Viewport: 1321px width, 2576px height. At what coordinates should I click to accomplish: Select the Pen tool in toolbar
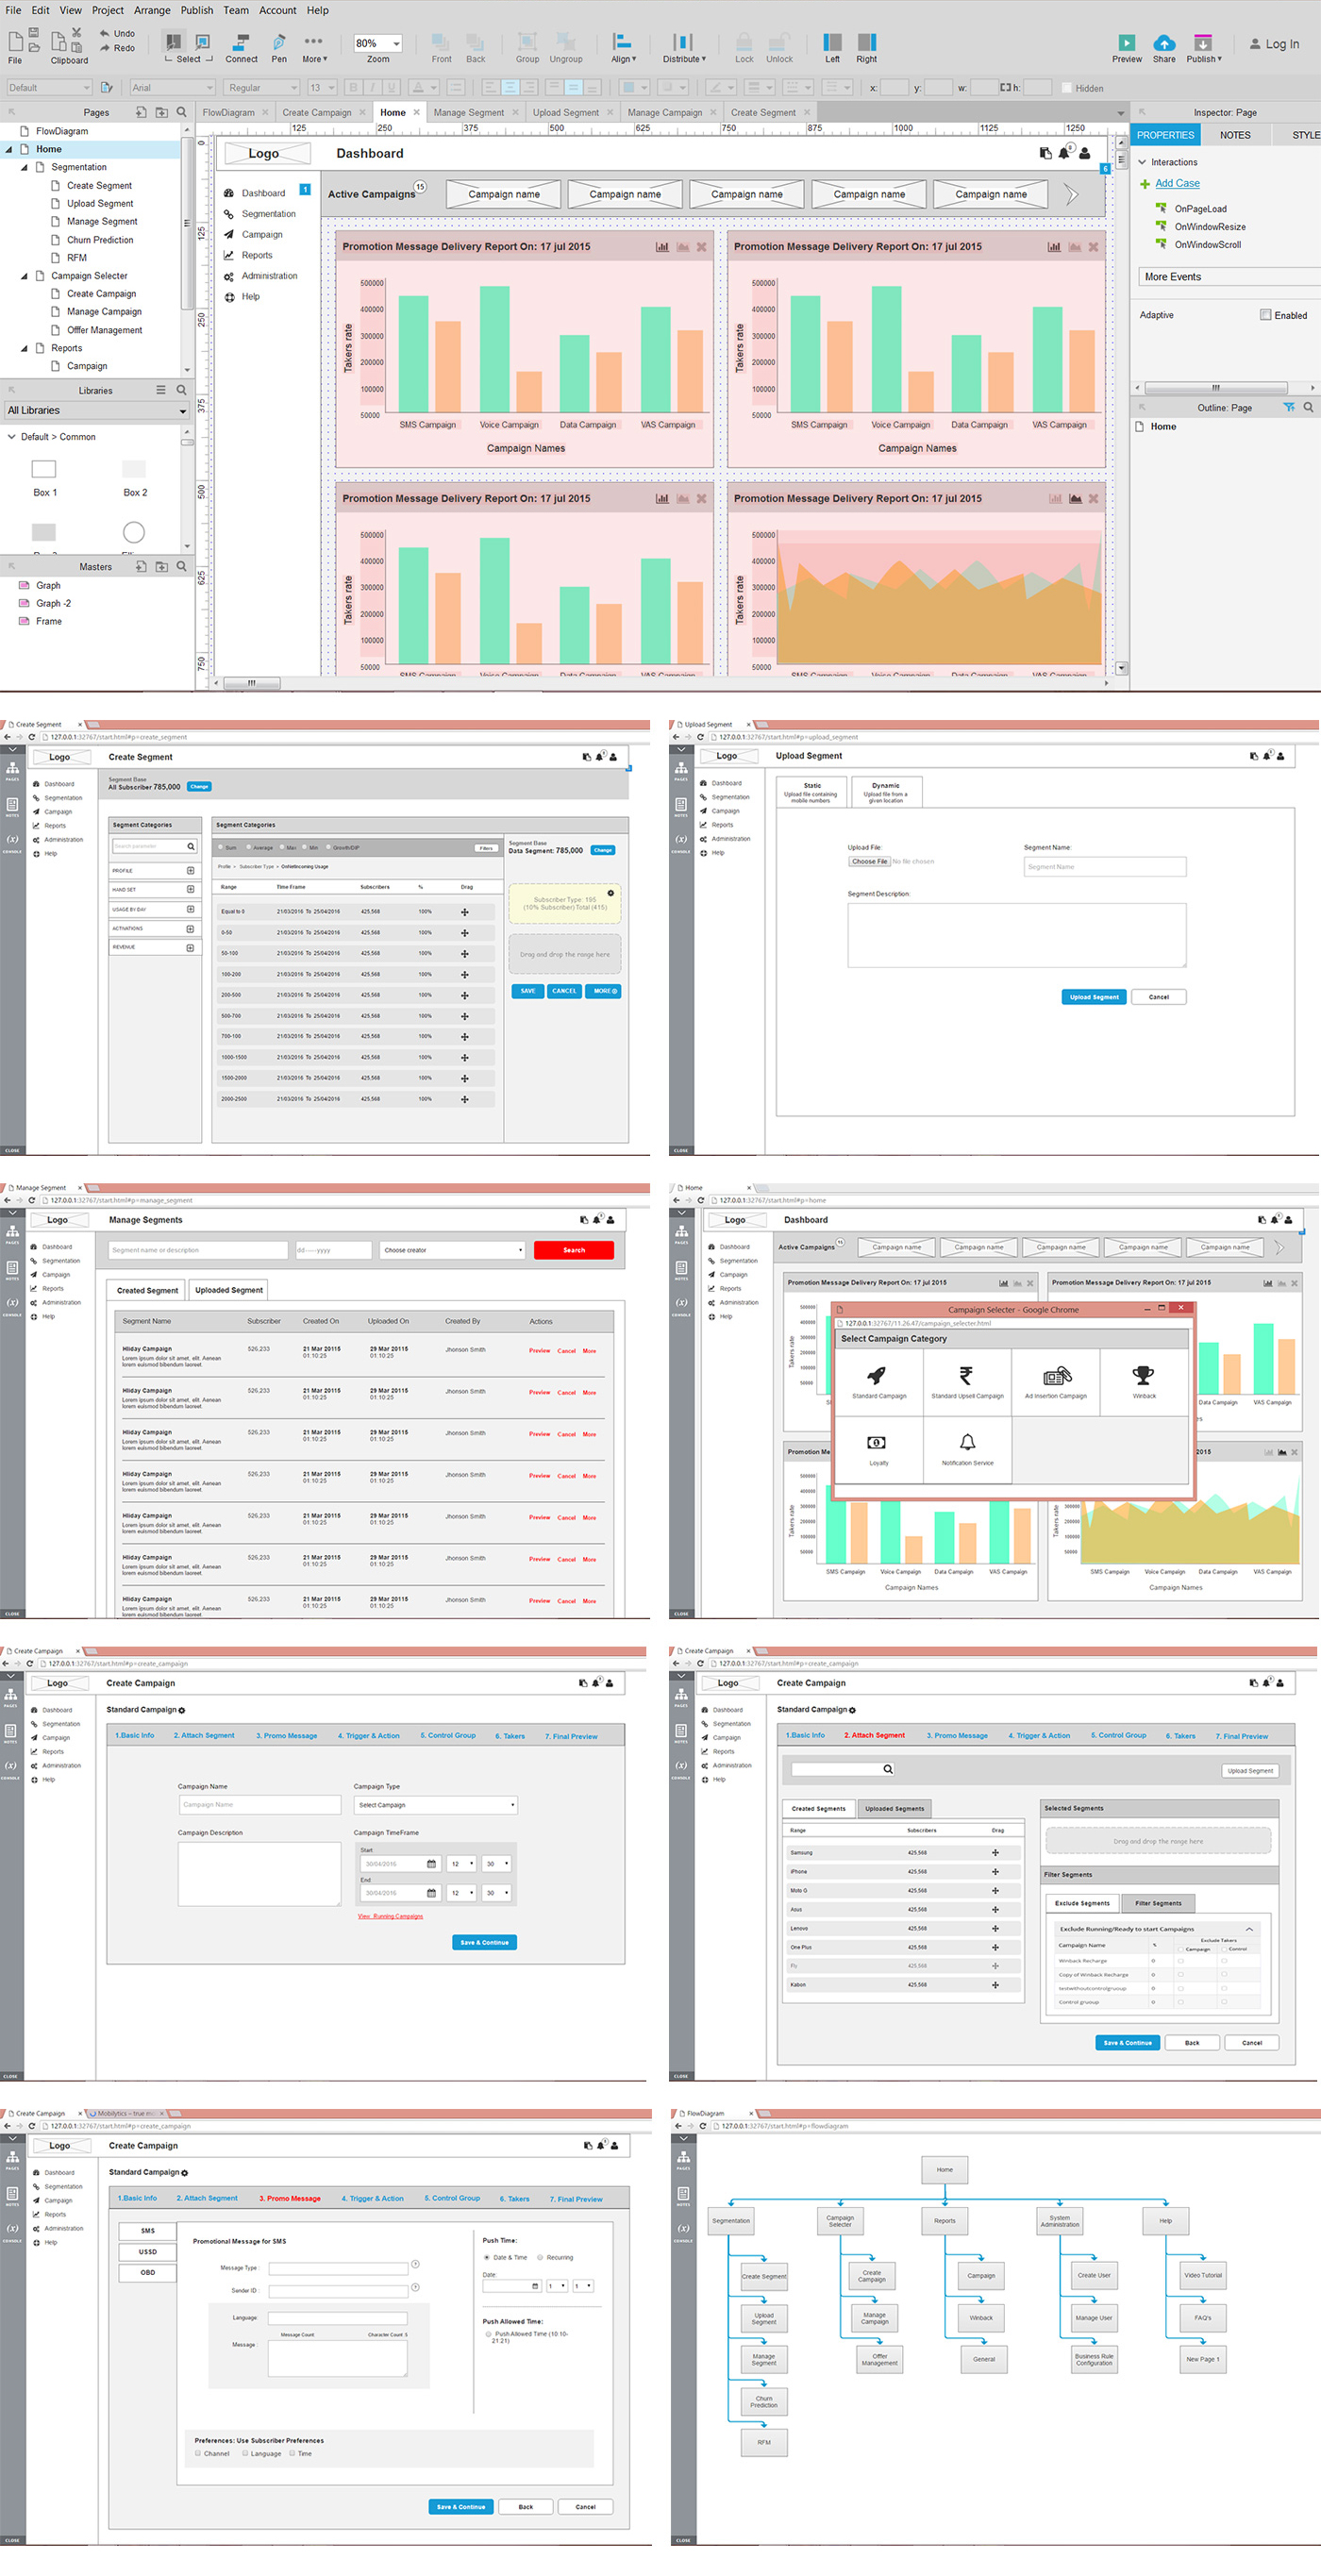point(279,43)
